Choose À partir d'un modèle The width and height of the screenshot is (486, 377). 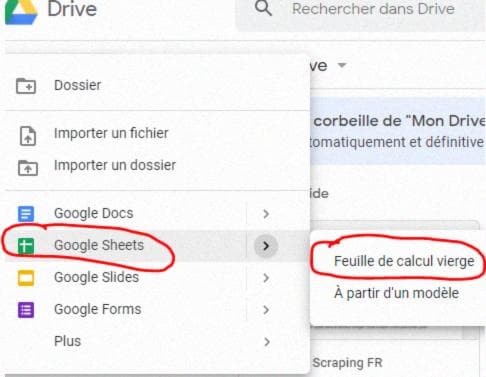tap(396, 293)
